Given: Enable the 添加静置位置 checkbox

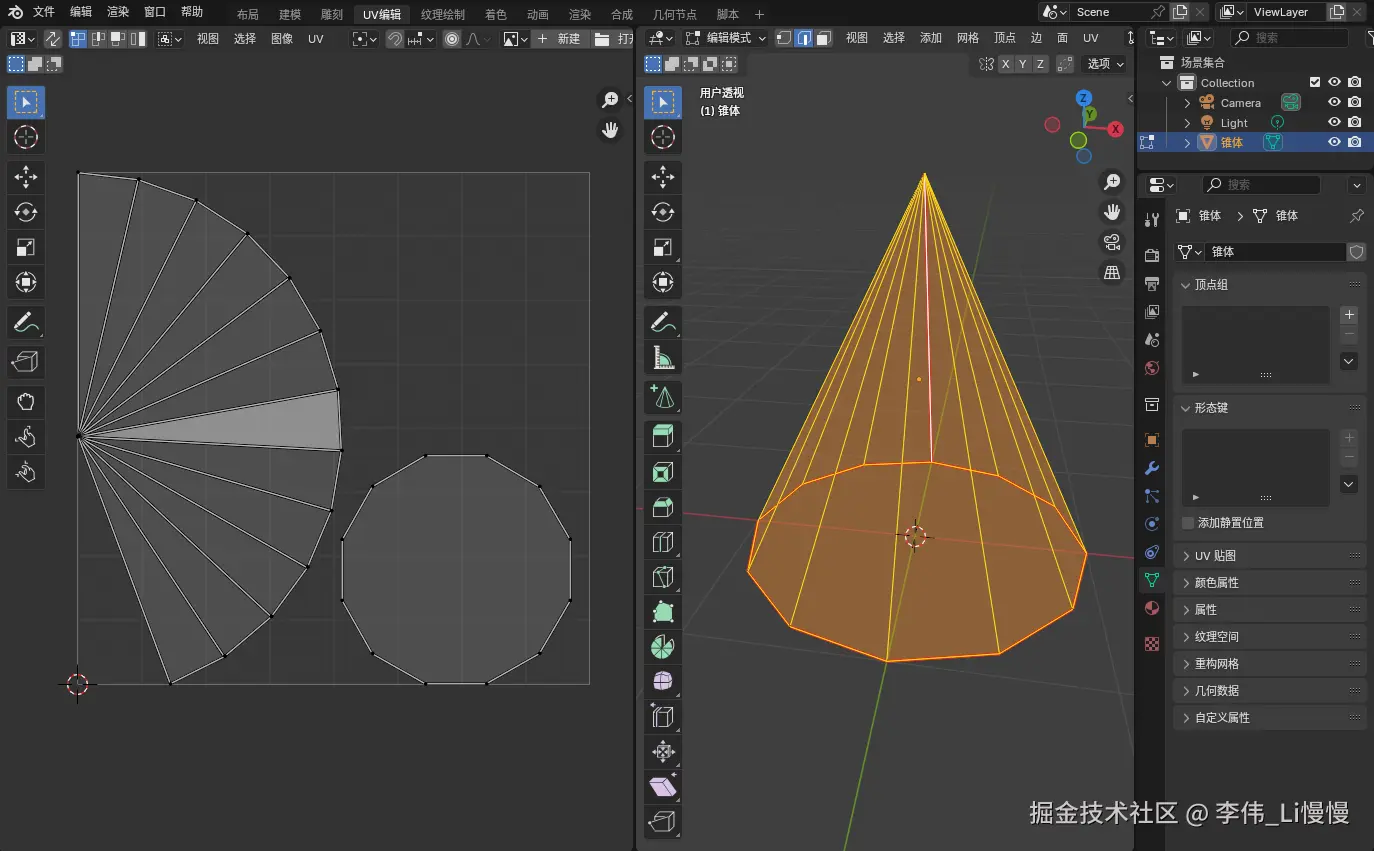Looking at the screenshot, I should (1188, 523).
